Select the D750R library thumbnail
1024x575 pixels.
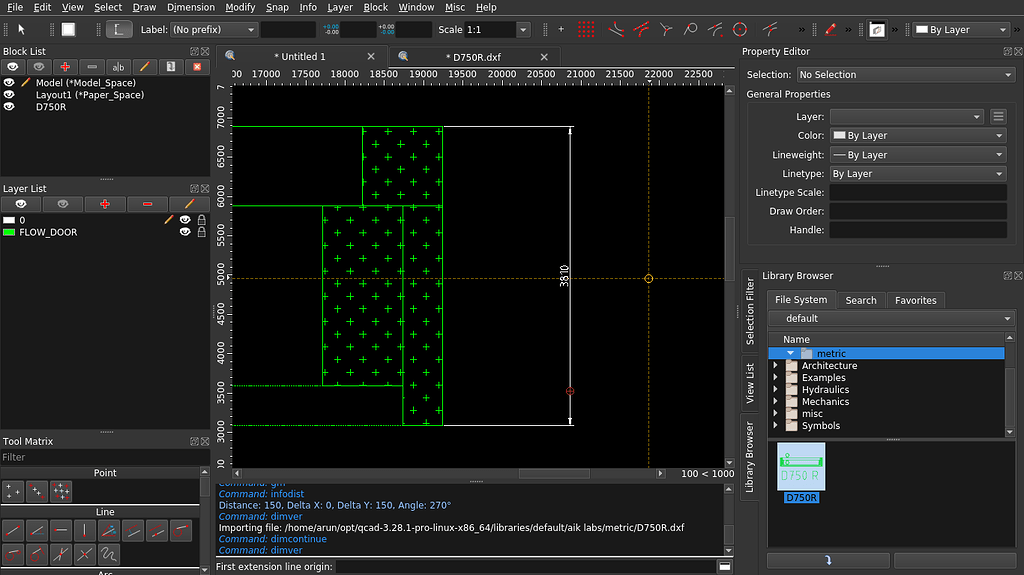click(x=801, y=473)
